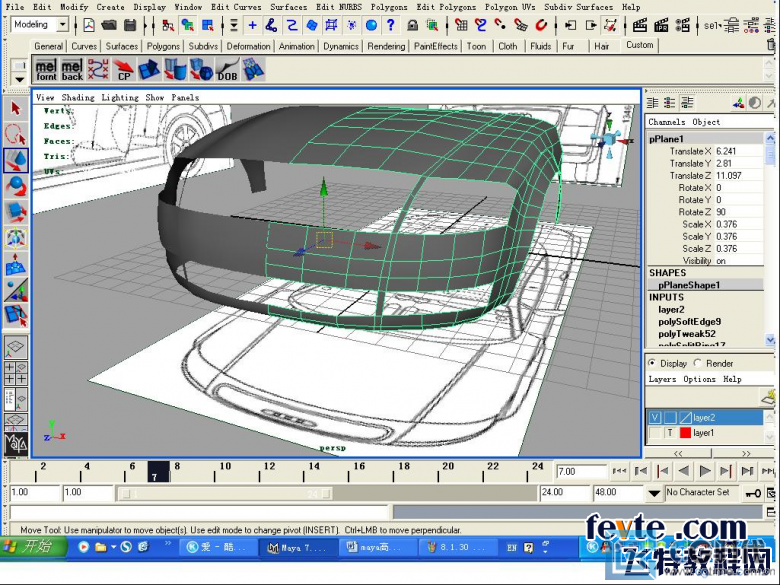This screenshot has width=780, height=585.
Task: Pick the Rotate tool sphere icon
Action: click(x=15, y=186)
